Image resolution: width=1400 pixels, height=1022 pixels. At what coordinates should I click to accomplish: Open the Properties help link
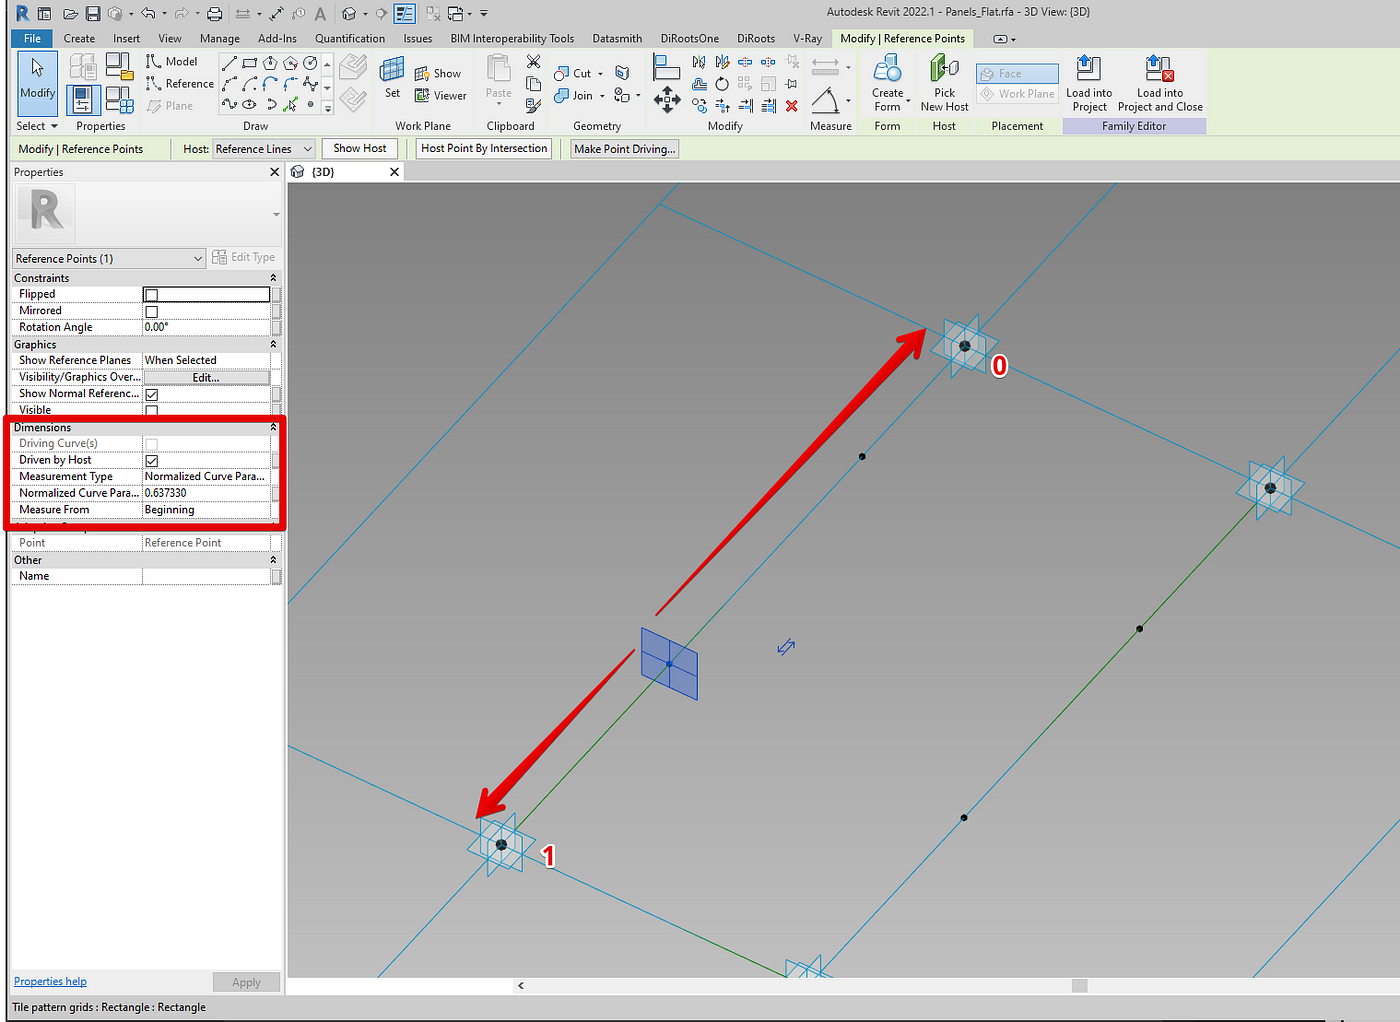(x=50, y=981)
